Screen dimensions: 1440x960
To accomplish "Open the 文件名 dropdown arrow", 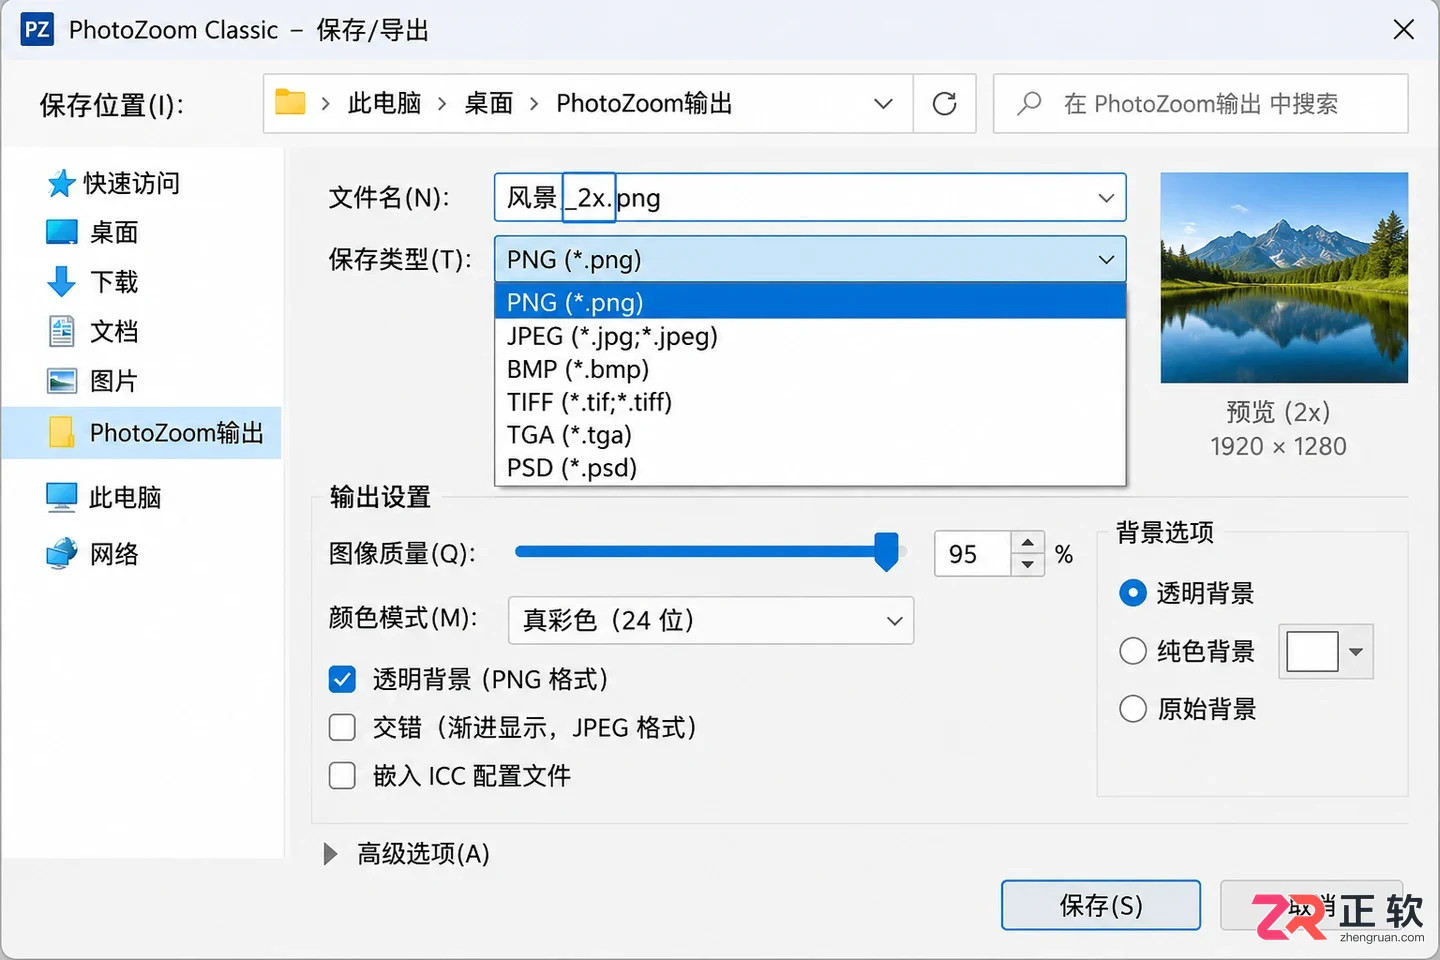I will coord(1106,198).
